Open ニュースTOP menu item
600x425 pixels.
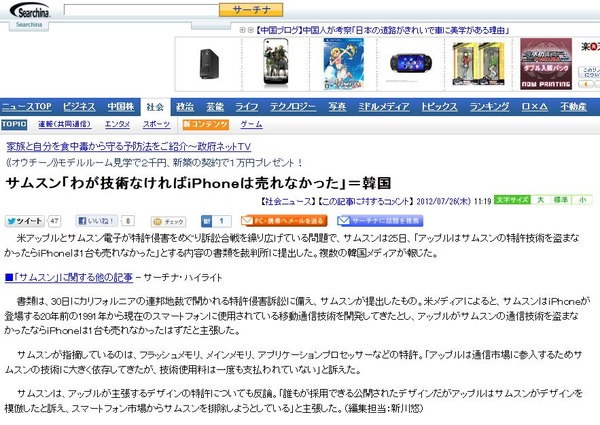(x=26, y=106)
